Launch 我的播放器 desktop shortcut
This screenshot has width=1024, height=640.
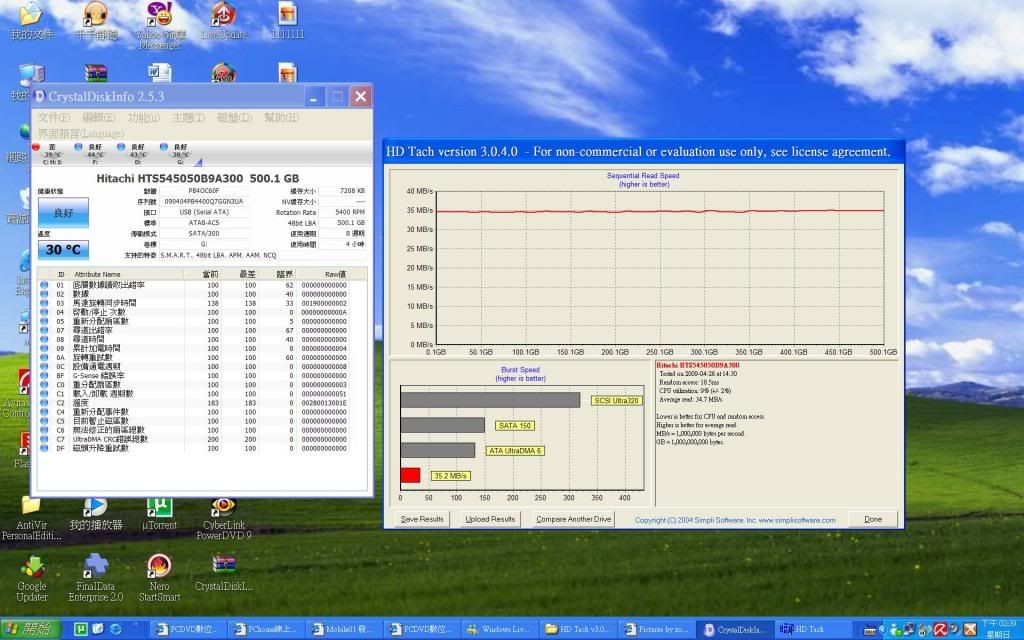pos(95,514)
